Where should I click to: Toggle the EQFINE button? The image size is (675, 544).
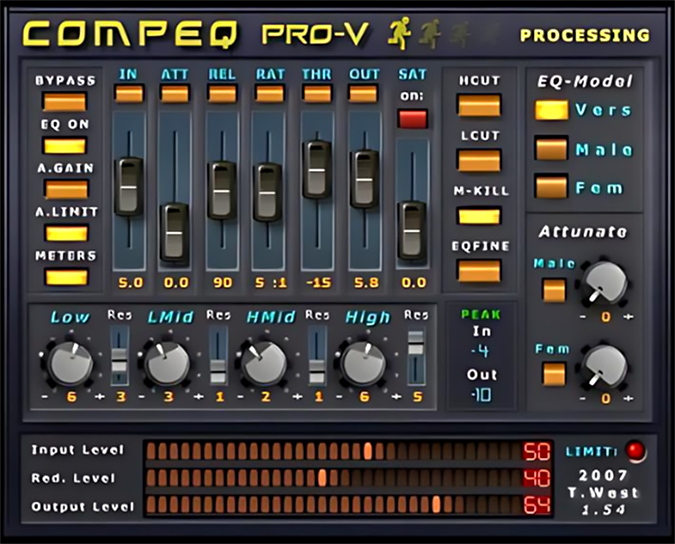point(479,271)
